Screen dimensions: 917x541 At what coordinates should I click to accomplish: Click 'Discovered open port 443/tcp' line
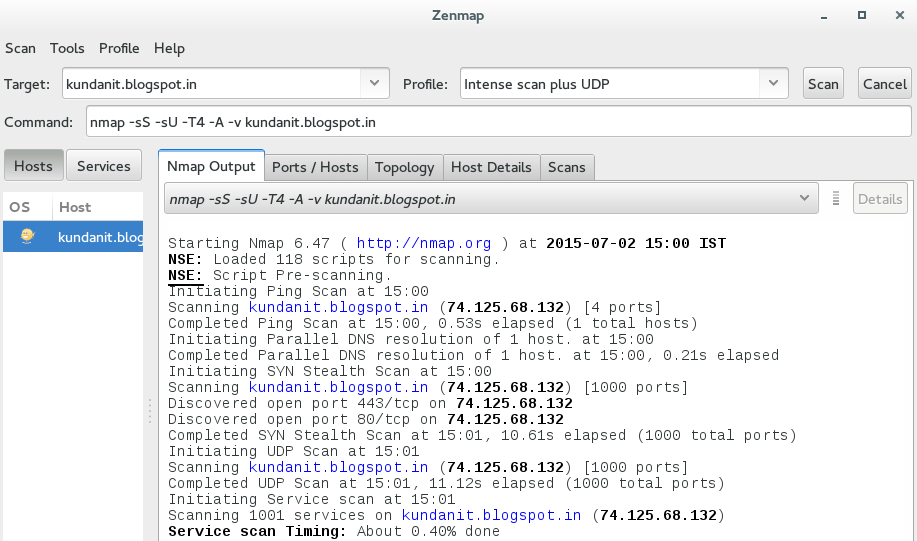[370, 403]
